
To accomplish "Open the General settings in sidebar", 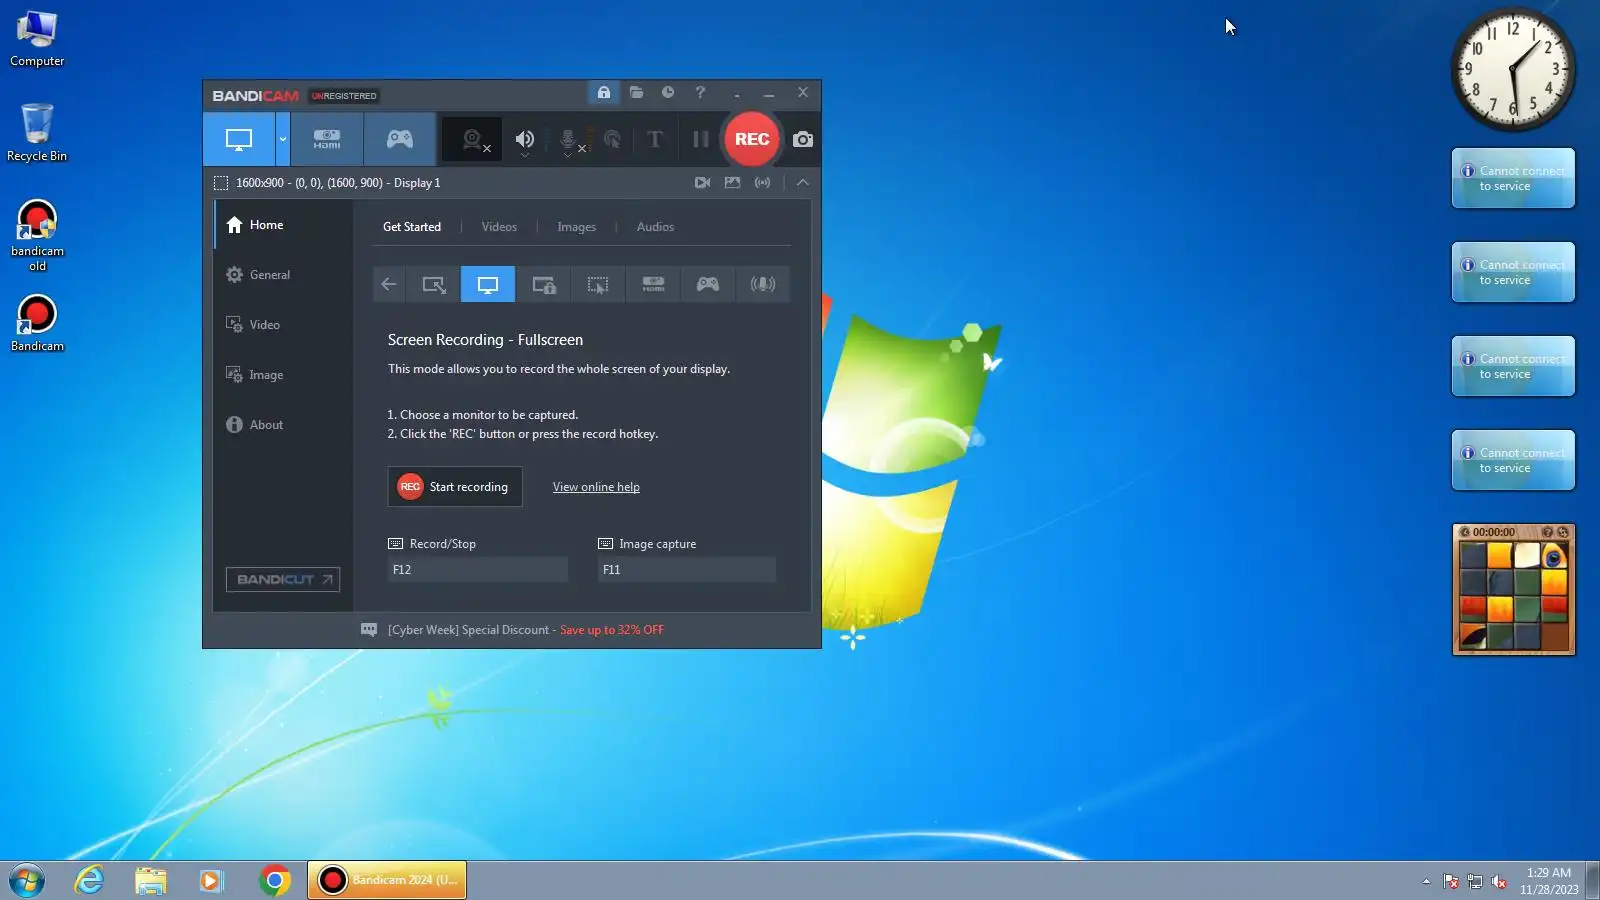I will click(283, 275).
